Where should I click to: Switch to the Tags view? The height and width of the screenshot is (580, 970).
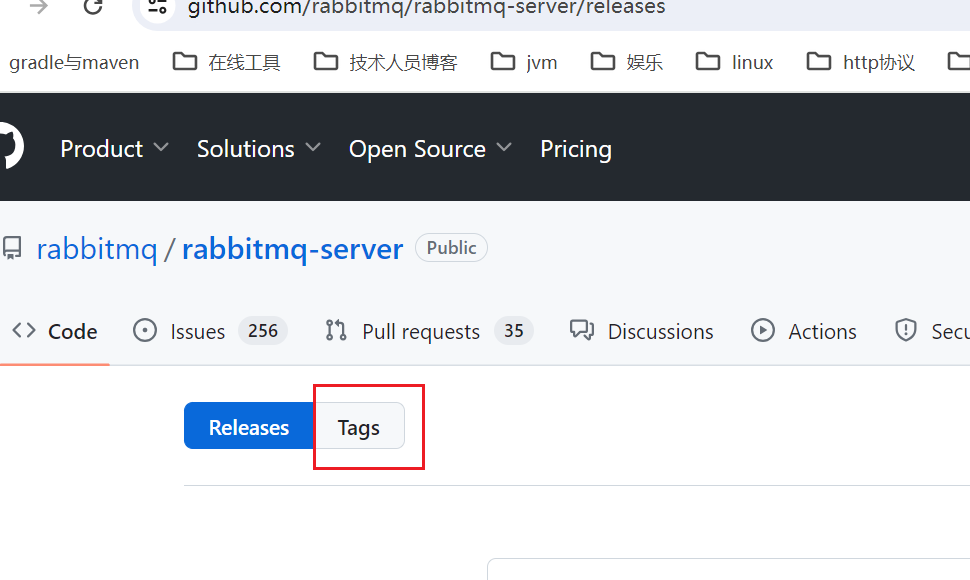[359, 426]
